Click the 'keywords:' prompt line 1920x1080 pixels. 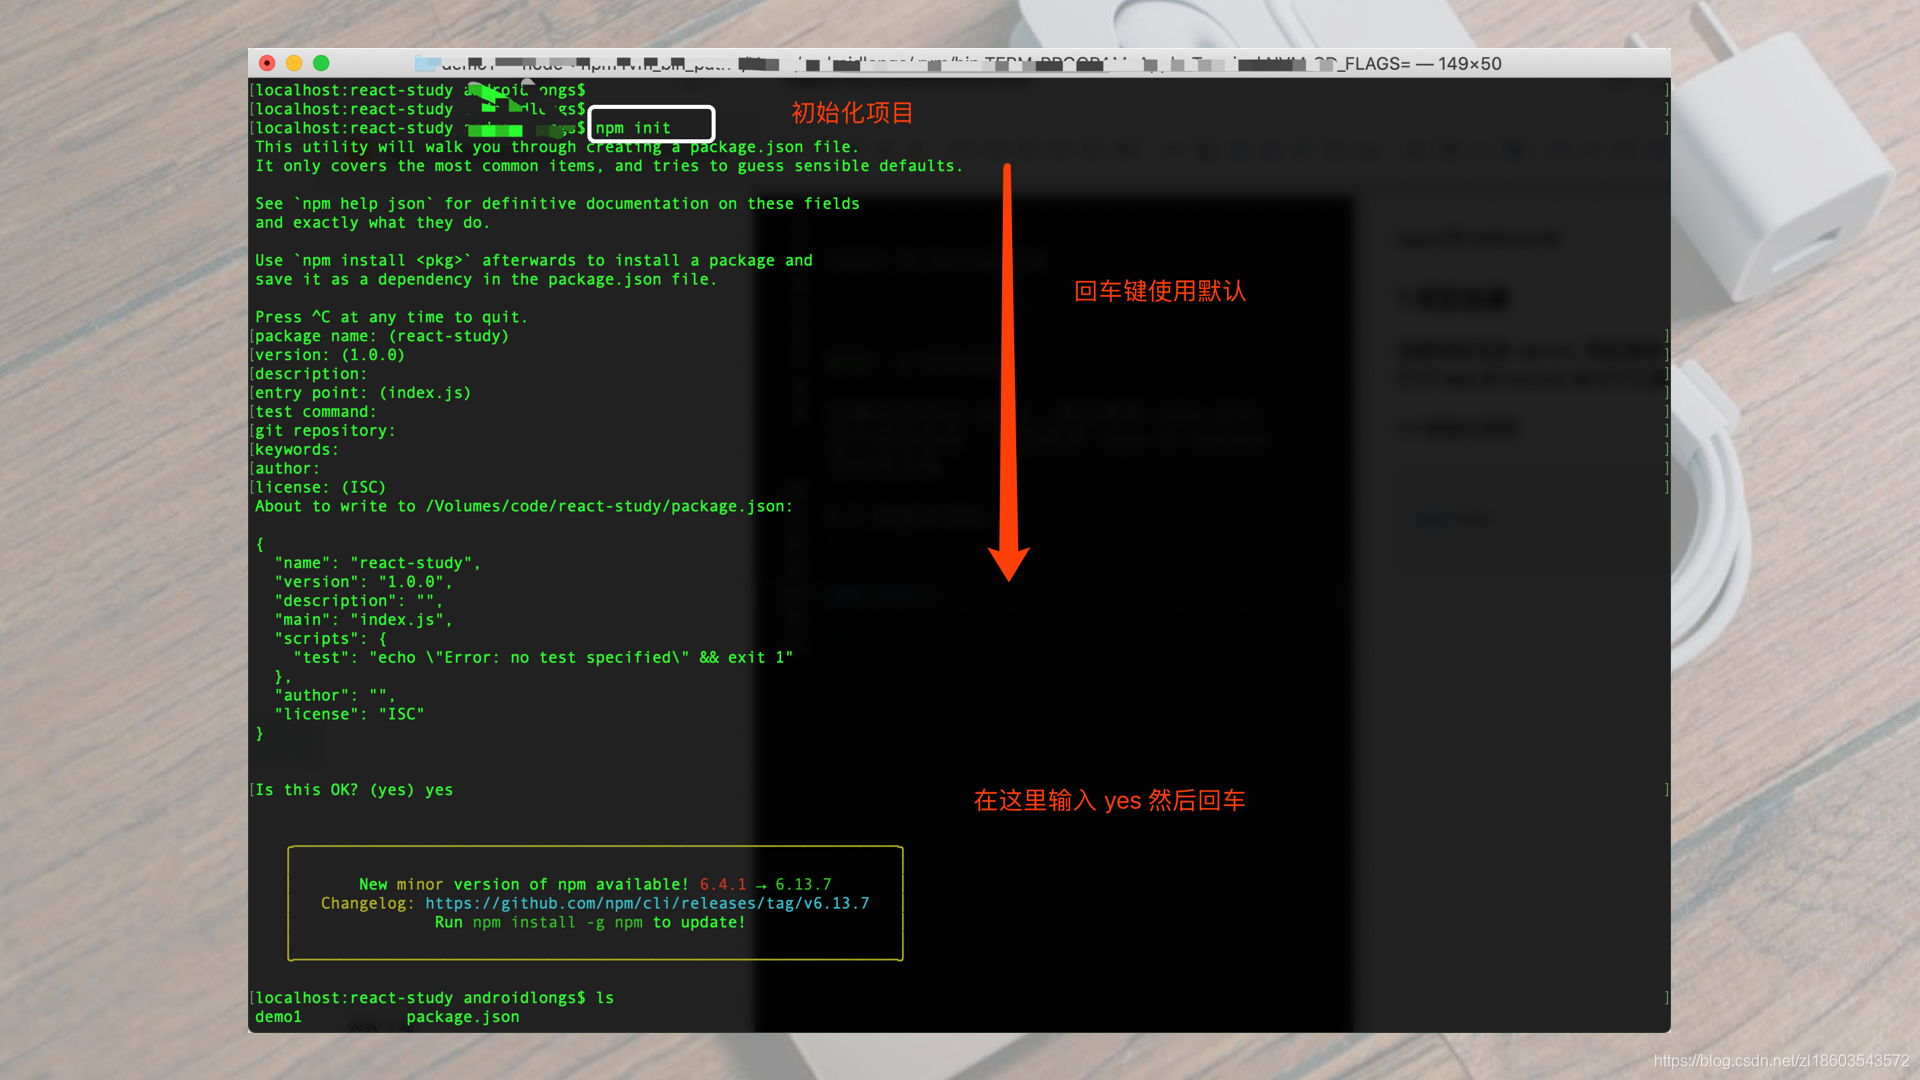297,450
